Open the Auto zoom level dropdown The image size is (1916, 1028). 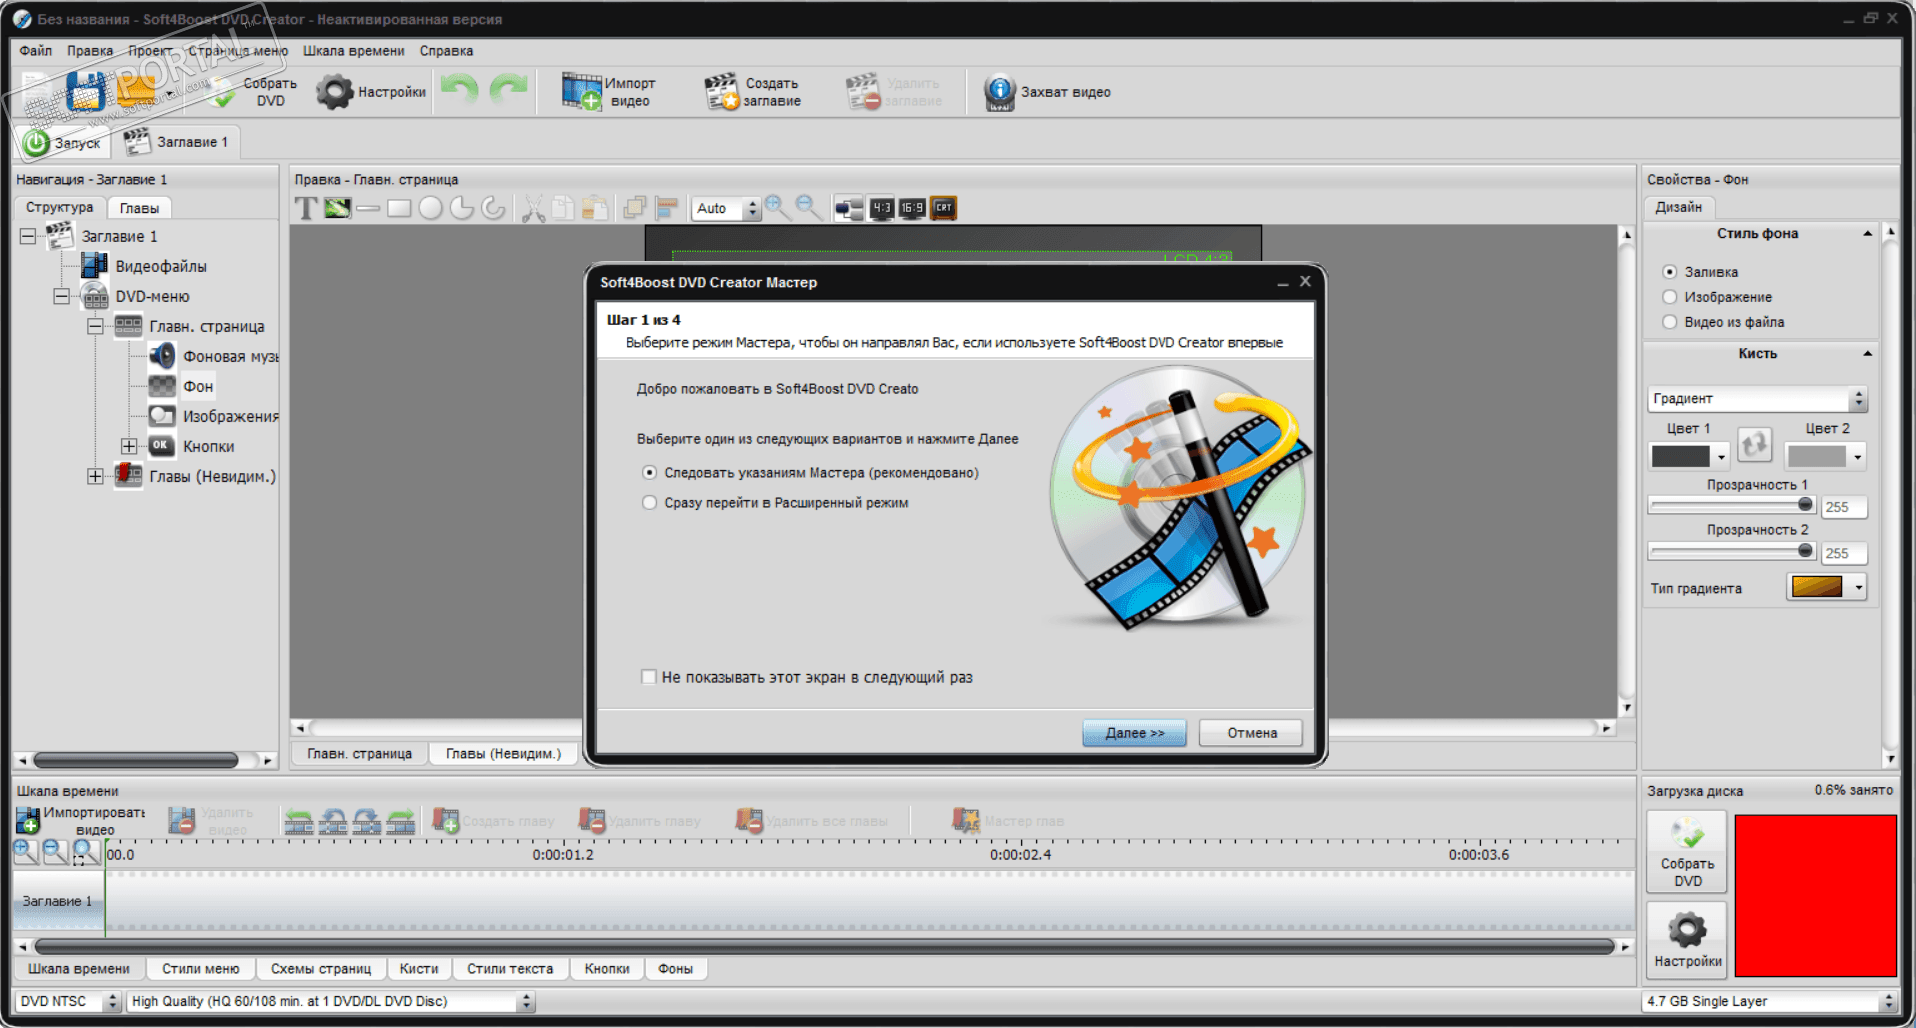point(753,208)
